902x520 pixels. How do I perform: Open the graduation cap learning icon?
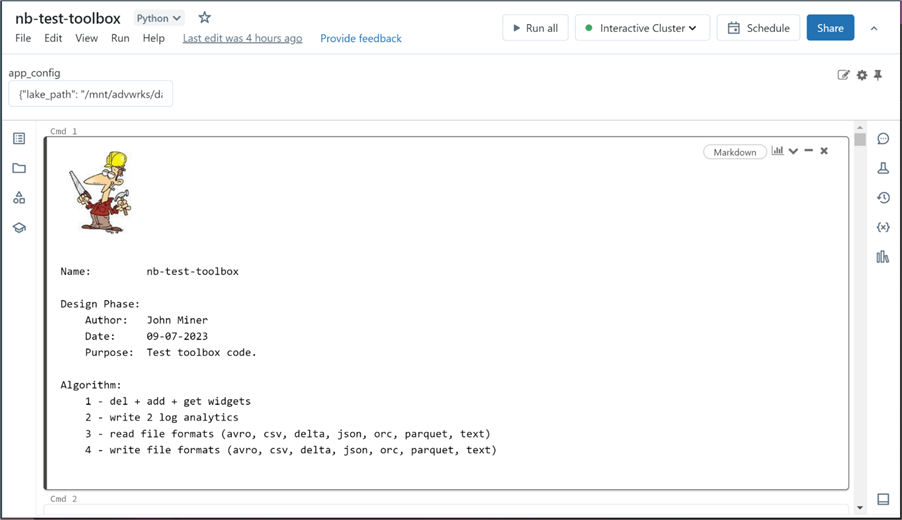point(19,228)
